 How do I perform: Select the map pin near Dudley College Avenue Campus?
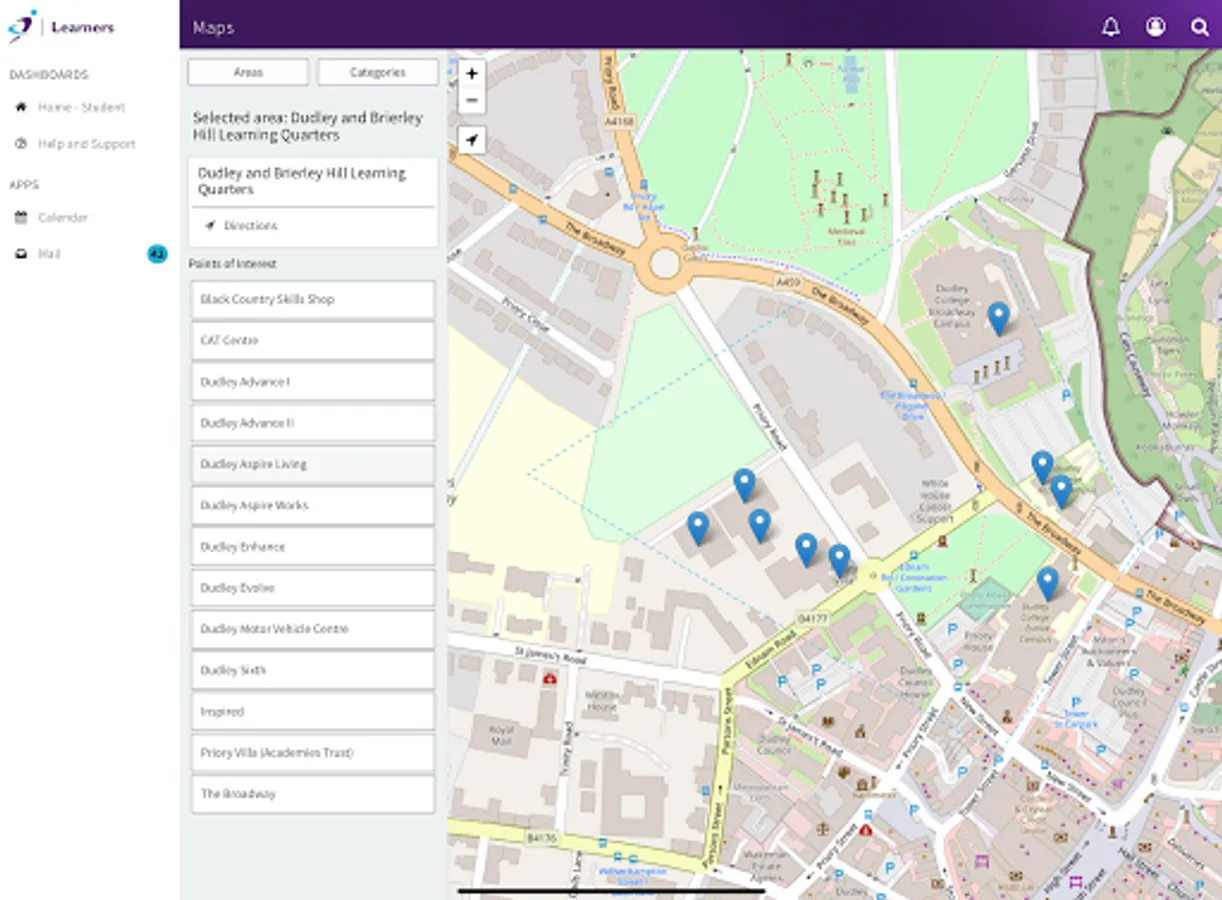(1047, 583)
